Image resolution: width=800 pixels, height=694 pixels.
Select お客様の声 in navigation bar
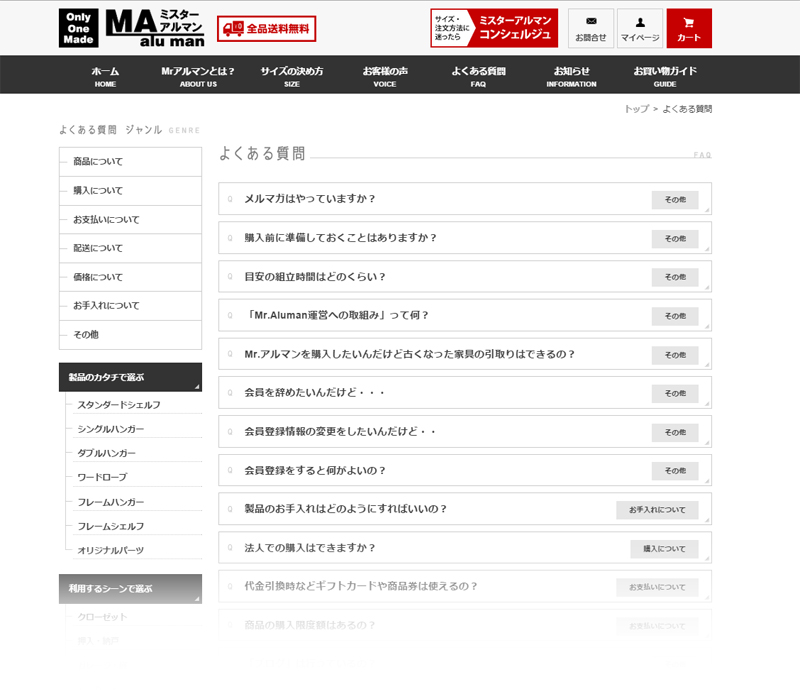pyautogui.click(x=385, y=75)
